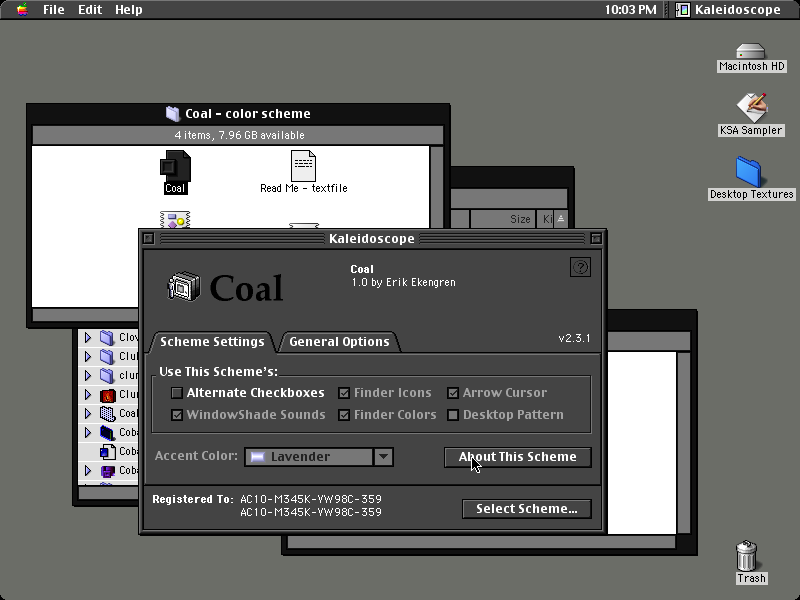Screen dimensions: 800x600
Task: Click the Kaleidoscope application menu icon
Action: tap(683, 10)
